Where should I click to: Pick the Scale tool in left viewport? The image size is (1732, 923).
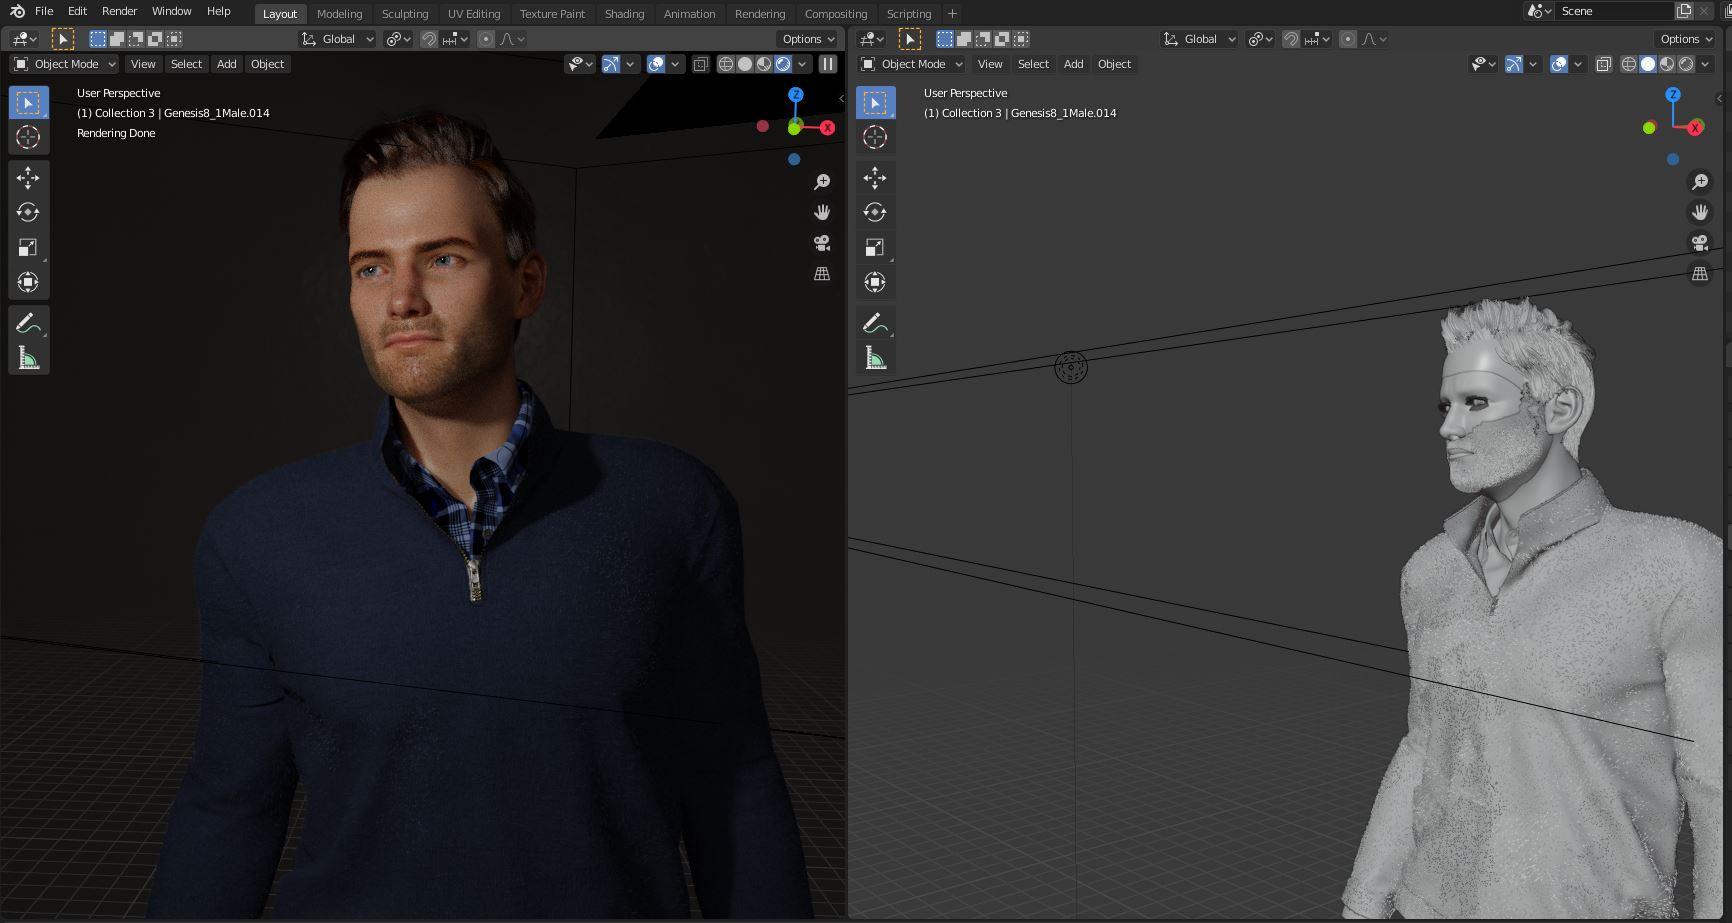coord(28,247)
